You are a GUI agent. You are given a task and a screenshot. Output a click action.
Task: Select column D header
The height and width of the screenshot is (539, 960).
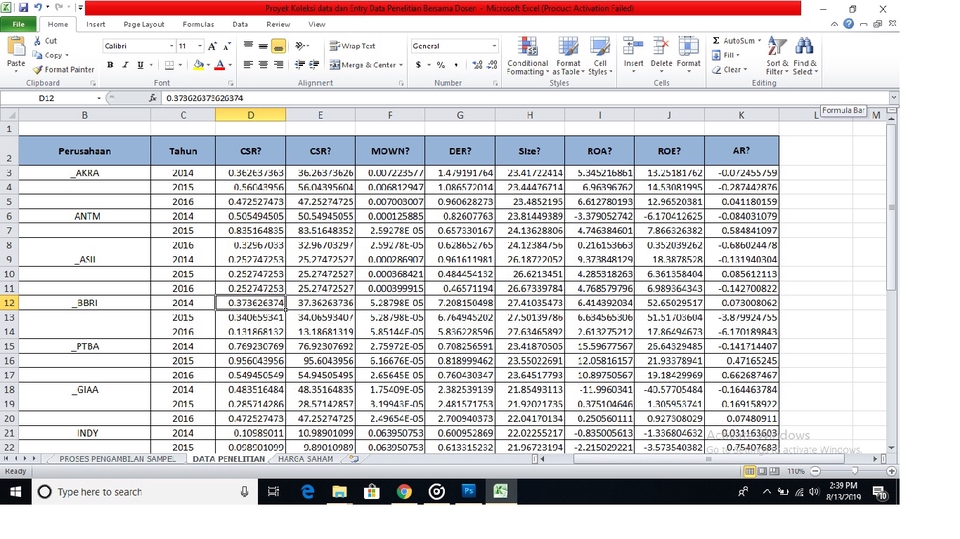tap(250, 115)
